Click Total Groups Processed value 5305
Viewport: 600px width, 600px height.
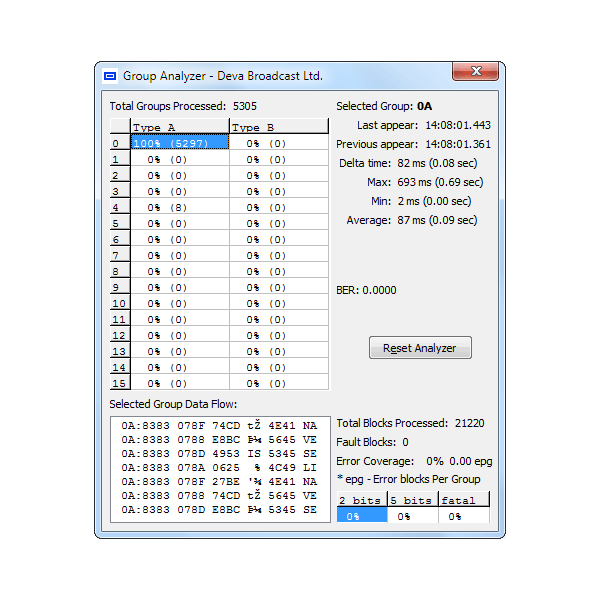point(245,106)
